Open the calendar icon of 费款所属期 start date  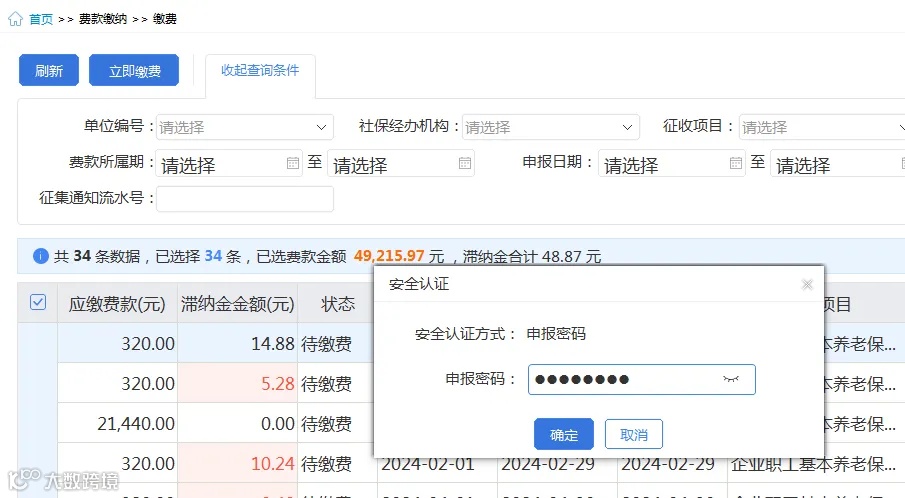click(293, 163)
